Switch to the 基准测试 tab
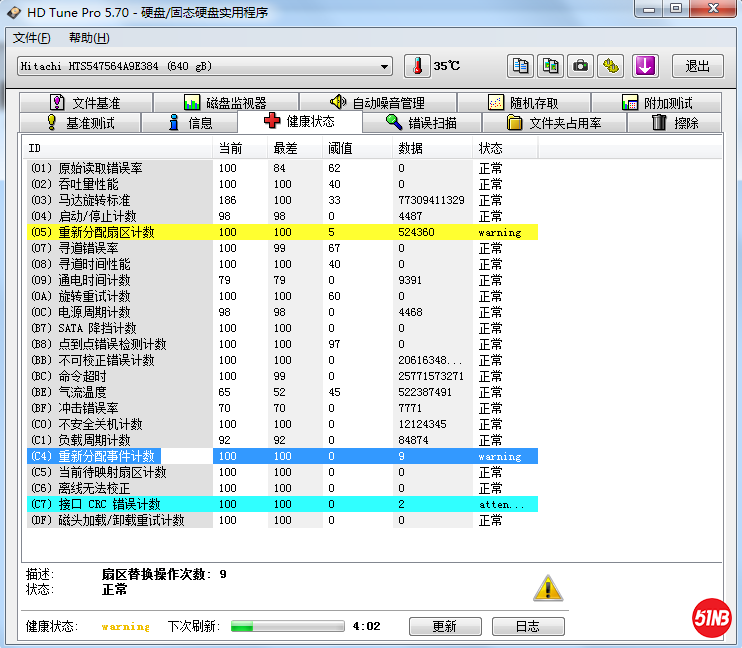Viewport: 742px width, 648px height. (80, 123)
